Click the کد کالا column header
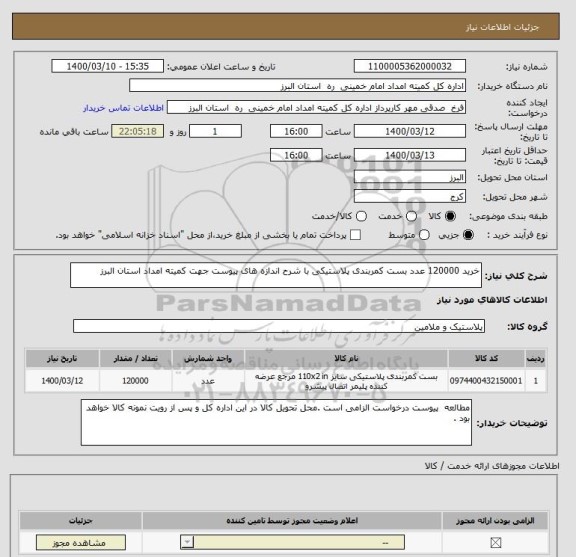The height and width of the screenshot is (557, 576). pyautogui.click(x=486, y=359)
